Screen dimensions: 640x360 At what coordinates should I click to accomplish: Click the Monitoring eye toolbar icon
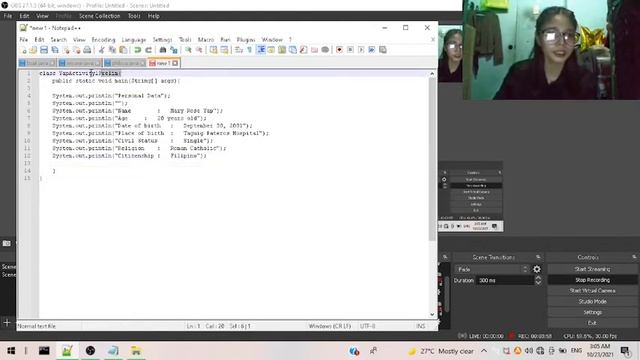click(325, 50)
